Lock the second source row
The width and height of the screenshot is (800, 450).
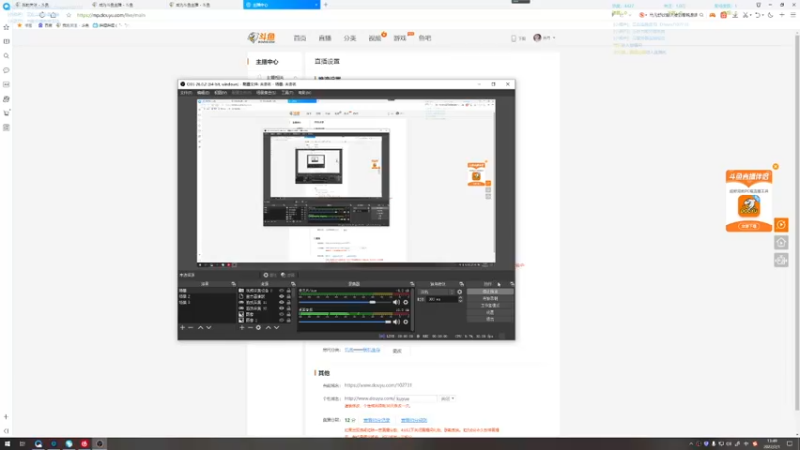point(288,296)
